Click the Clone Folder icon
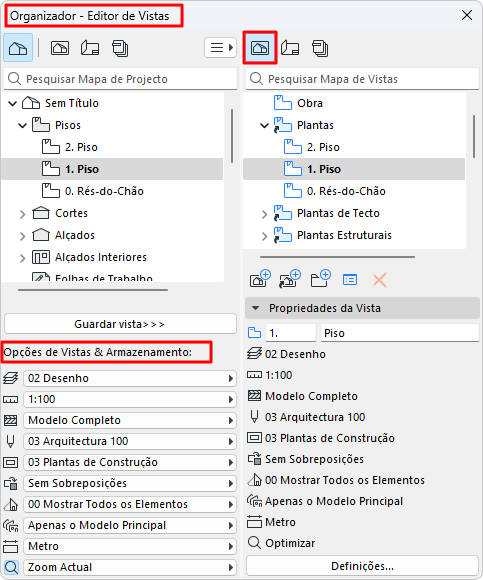The width and height of the screenshot is (483, 580). pyautogui.click(x=290, y=279)
